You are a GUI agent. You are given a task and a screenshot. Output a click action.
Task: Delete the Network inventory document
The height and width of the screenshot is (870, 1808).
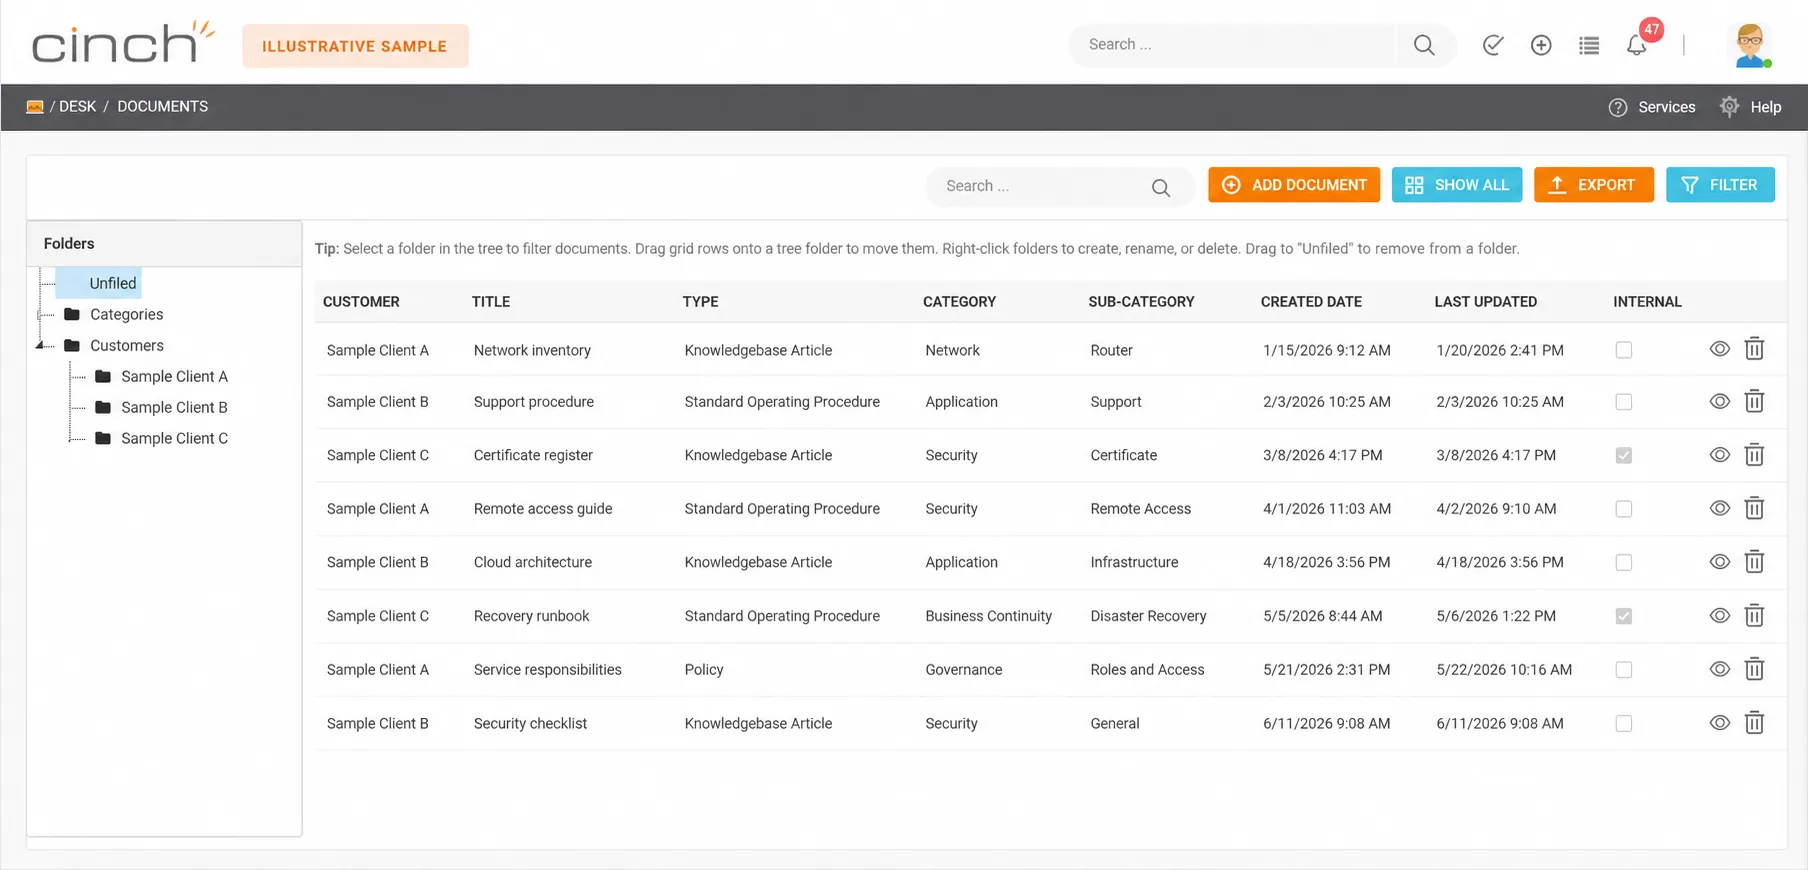coord(1754,349)
